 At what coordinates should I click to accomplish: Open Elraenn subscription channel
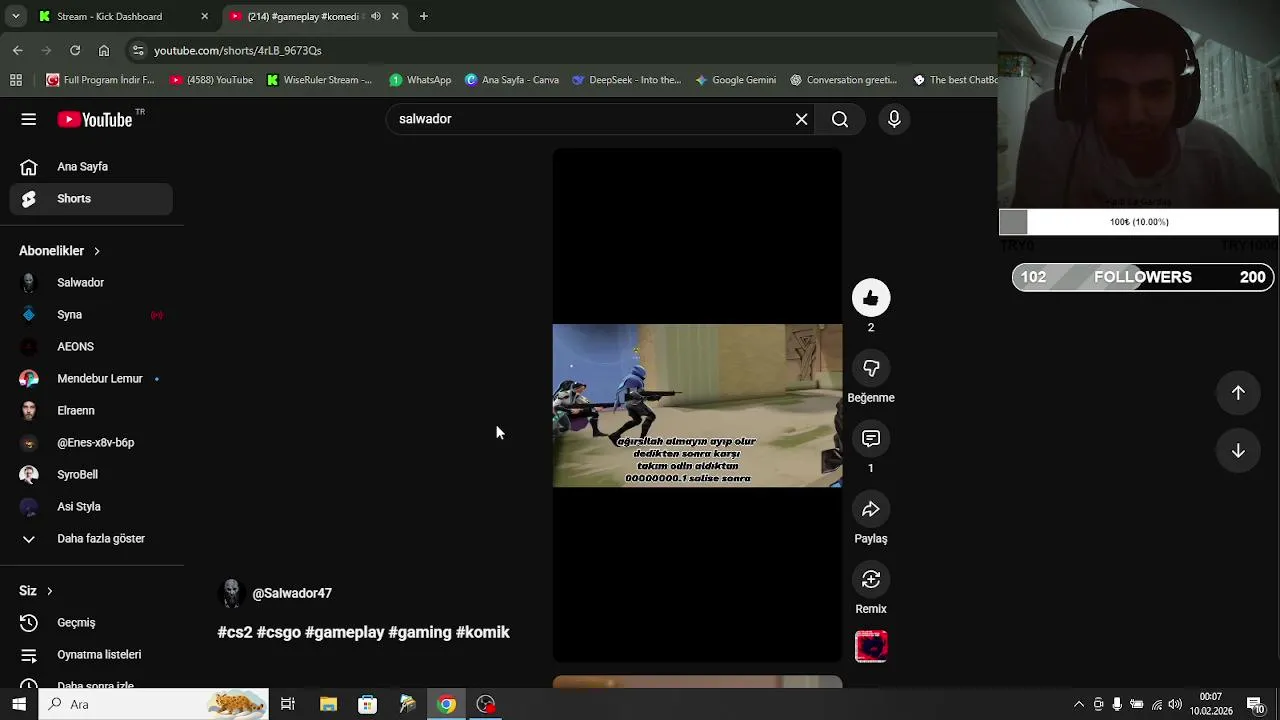point(91,411)
